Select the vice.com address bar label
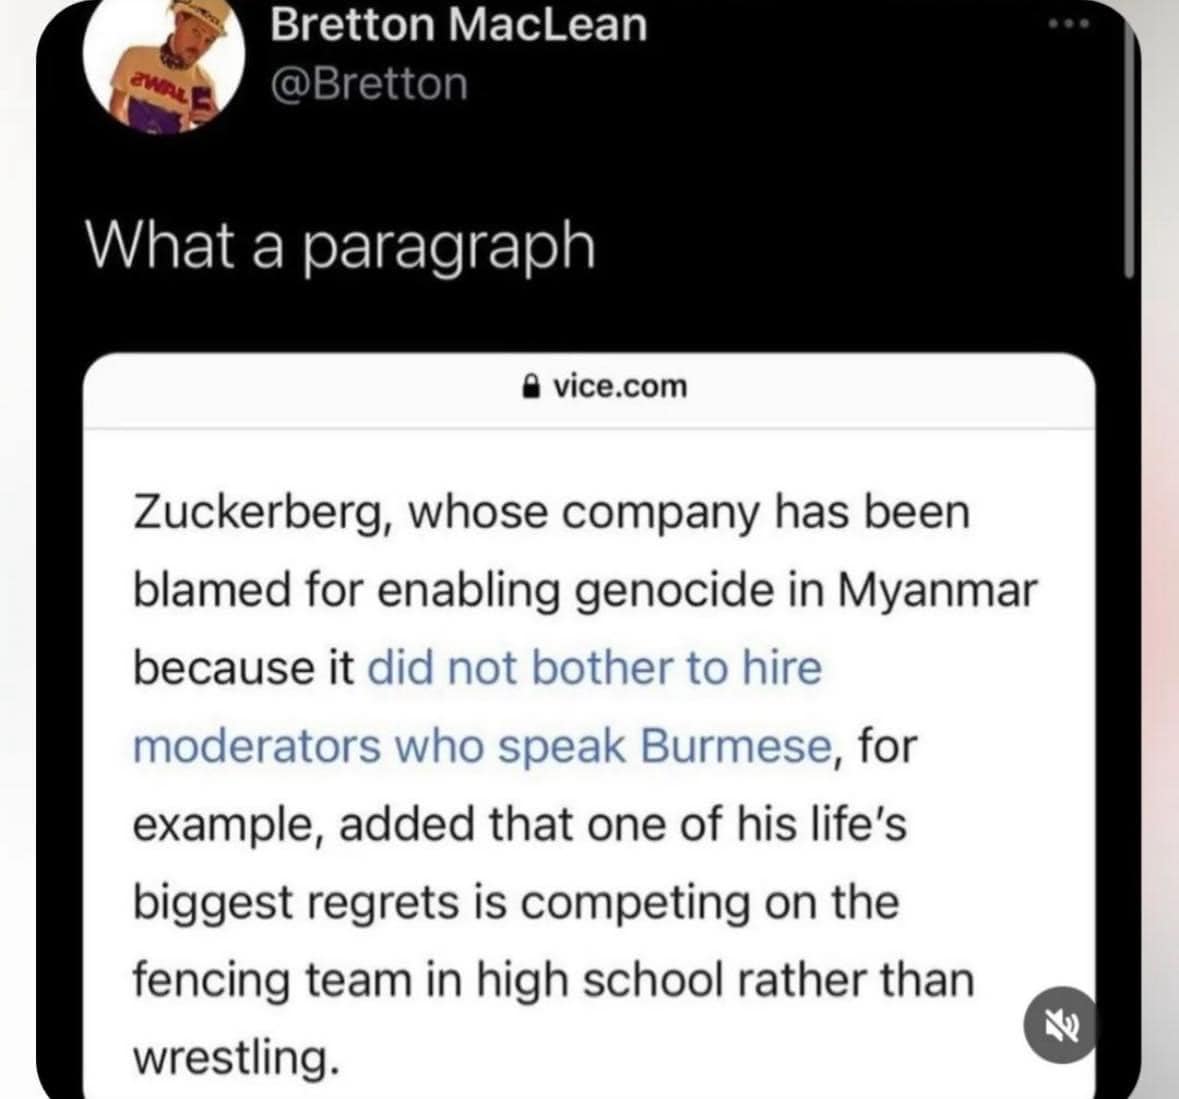Viewport: 1179px width, 1099px height. tap(618, 386)
